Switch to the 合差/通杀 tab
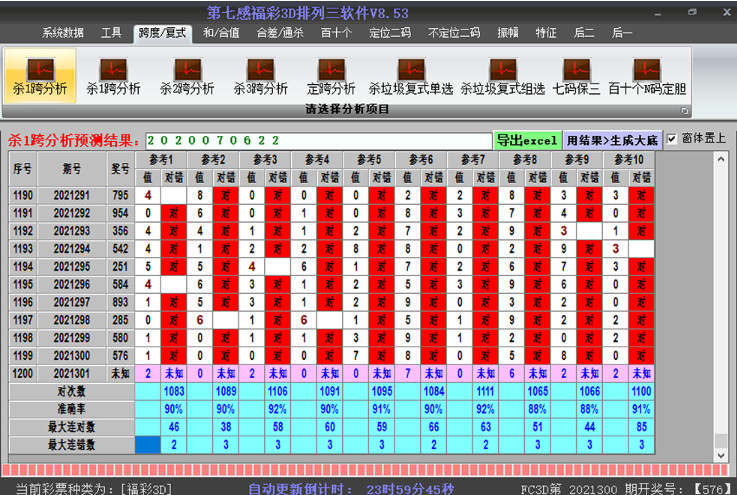Viewport: 737px width, 495px height. [x=280, y=33]
